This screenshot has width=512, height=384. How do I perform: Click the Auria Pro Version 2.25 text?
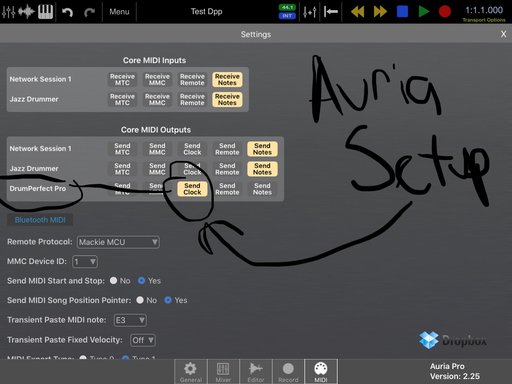point(455,371)
